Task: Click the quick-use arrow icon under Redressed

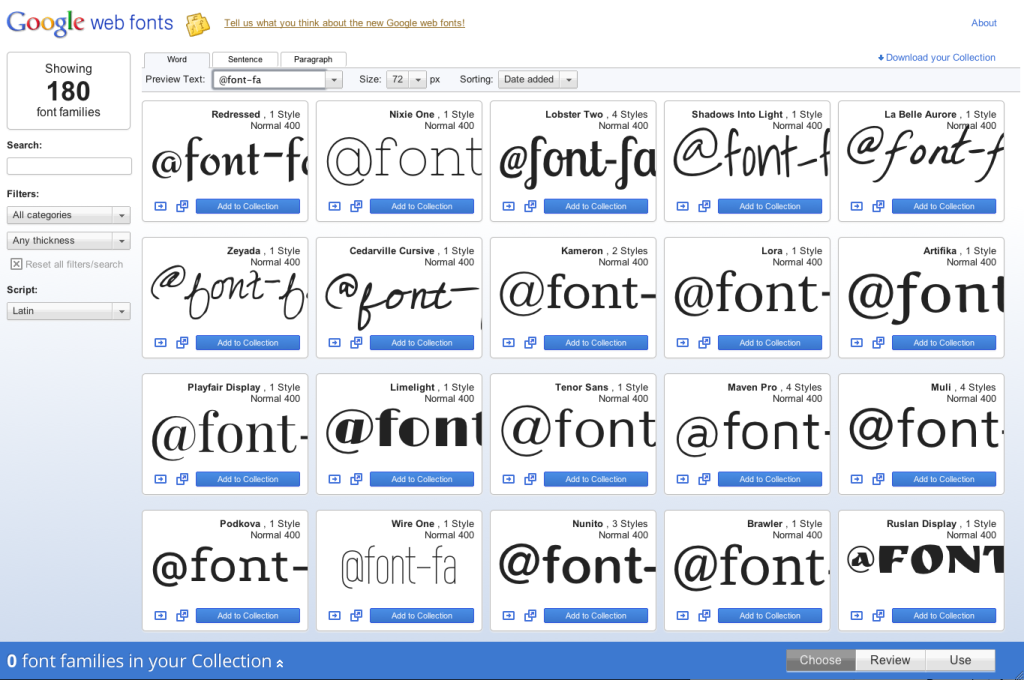Action: tap(161, 206)
